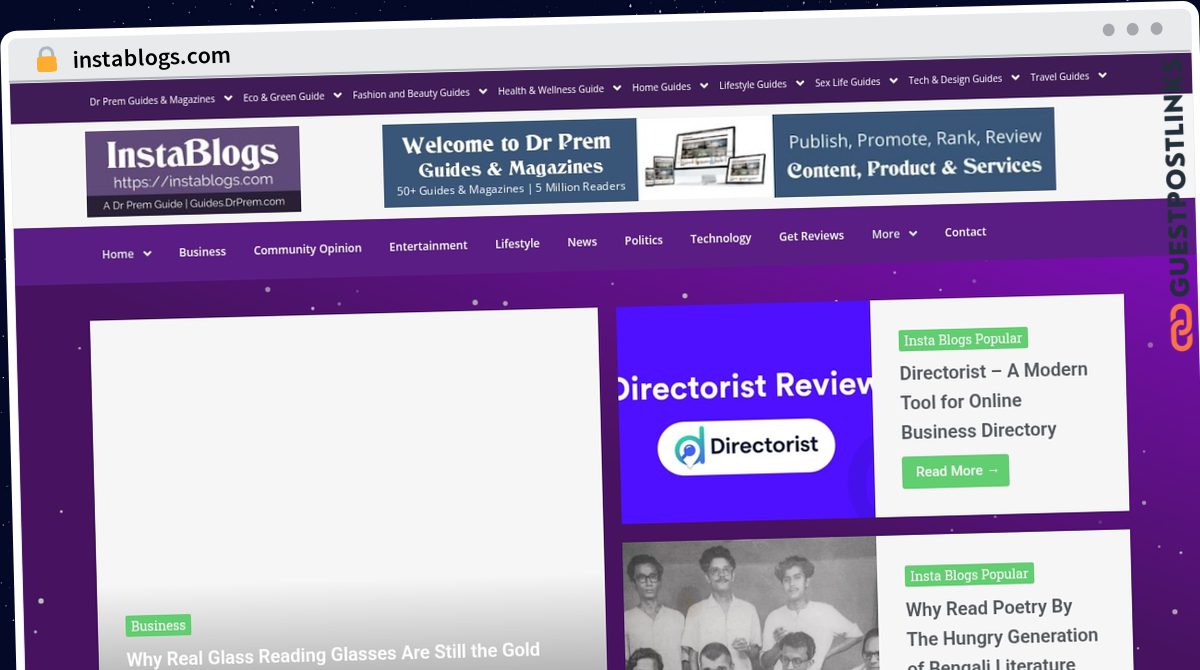1200x670 pixels.
Task: Open the Business menu item
Action: tap(202, 252)
